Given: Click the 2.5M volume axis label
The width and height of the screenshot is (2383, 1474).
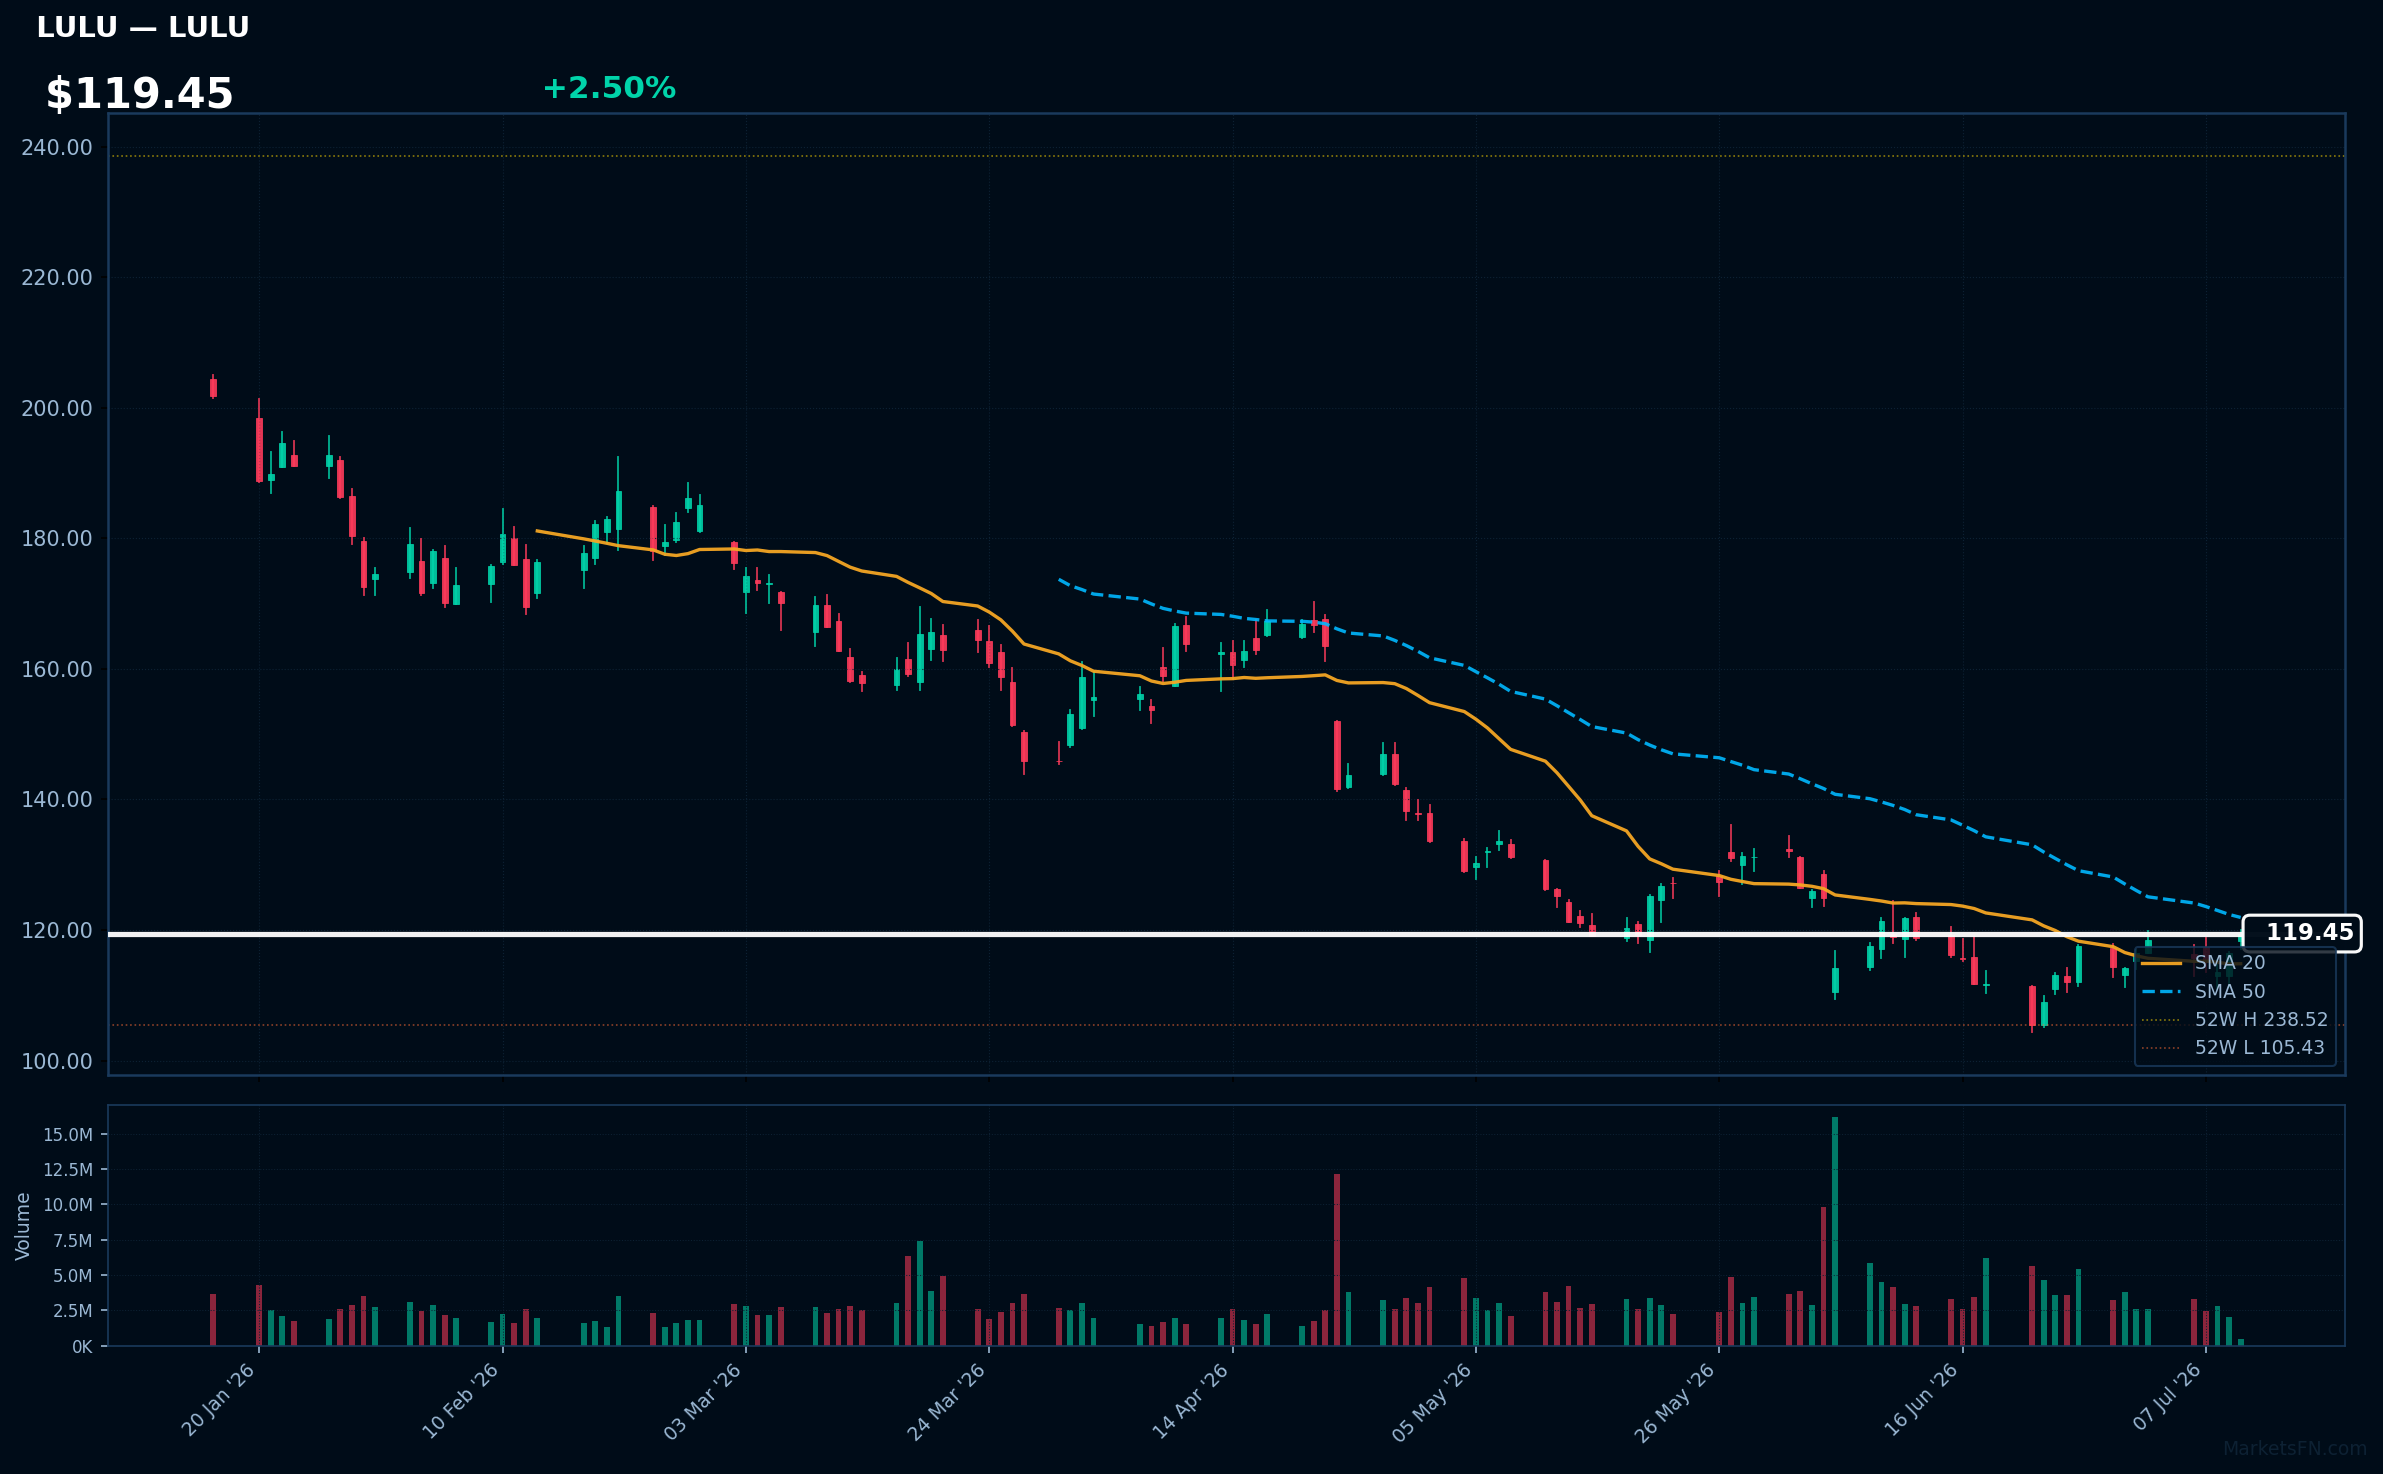Looking at the screenshot, I should pos(73,1311).
